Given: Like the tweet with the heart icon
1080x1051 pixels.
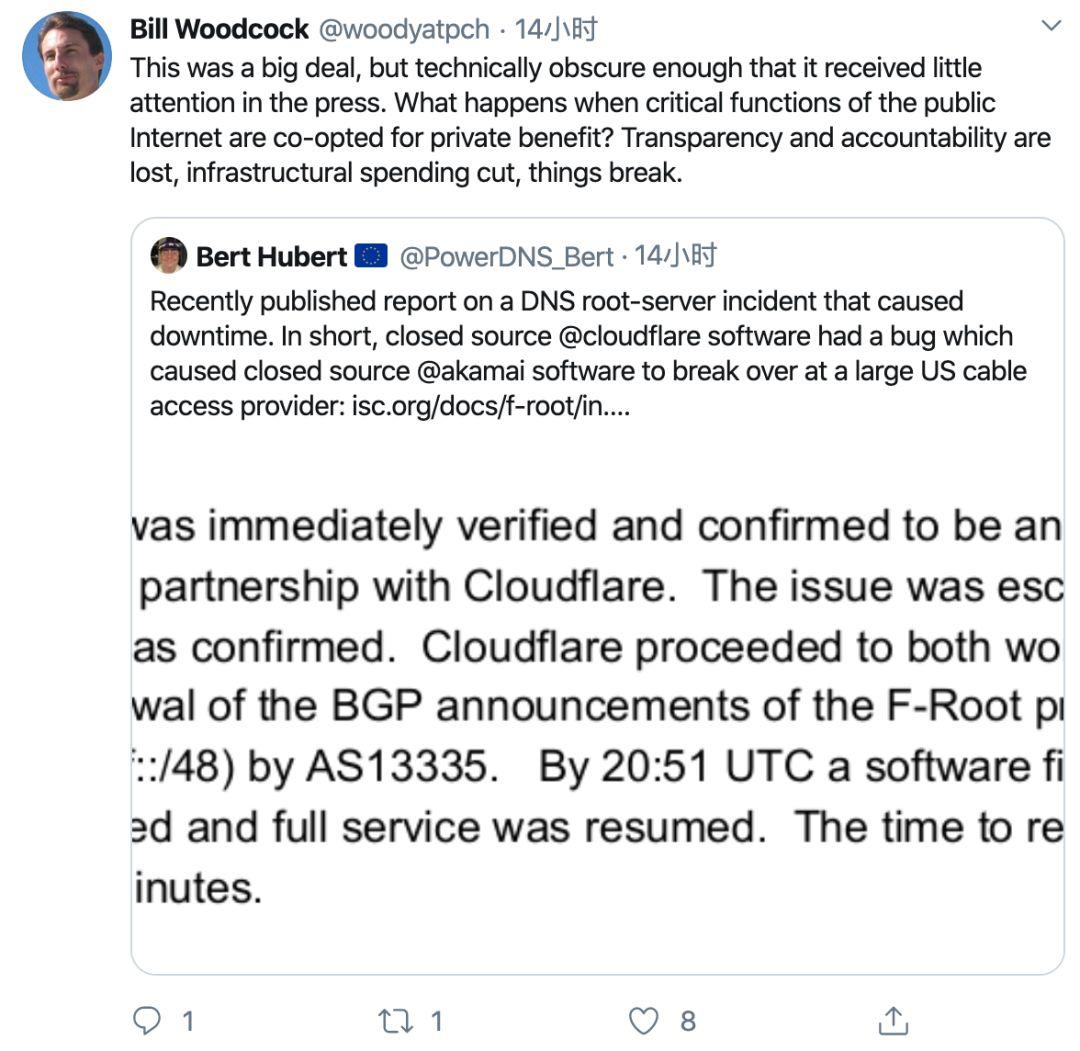Looking at the screenshot, I should tap(643, 1020).
